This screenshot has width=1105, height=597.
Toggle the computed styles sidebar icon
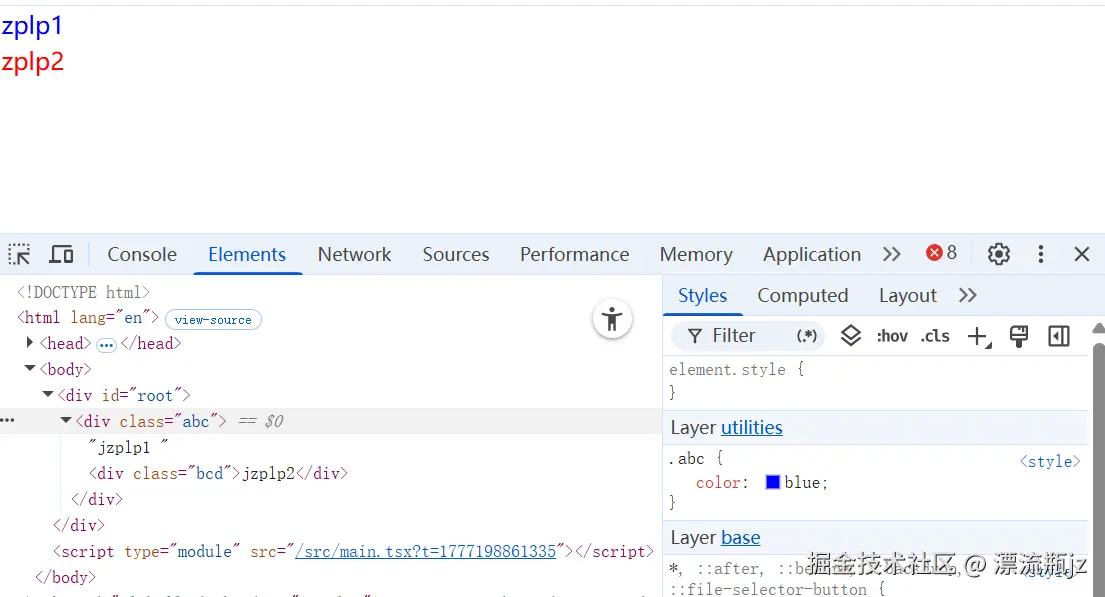click(x=1058, y=336)
